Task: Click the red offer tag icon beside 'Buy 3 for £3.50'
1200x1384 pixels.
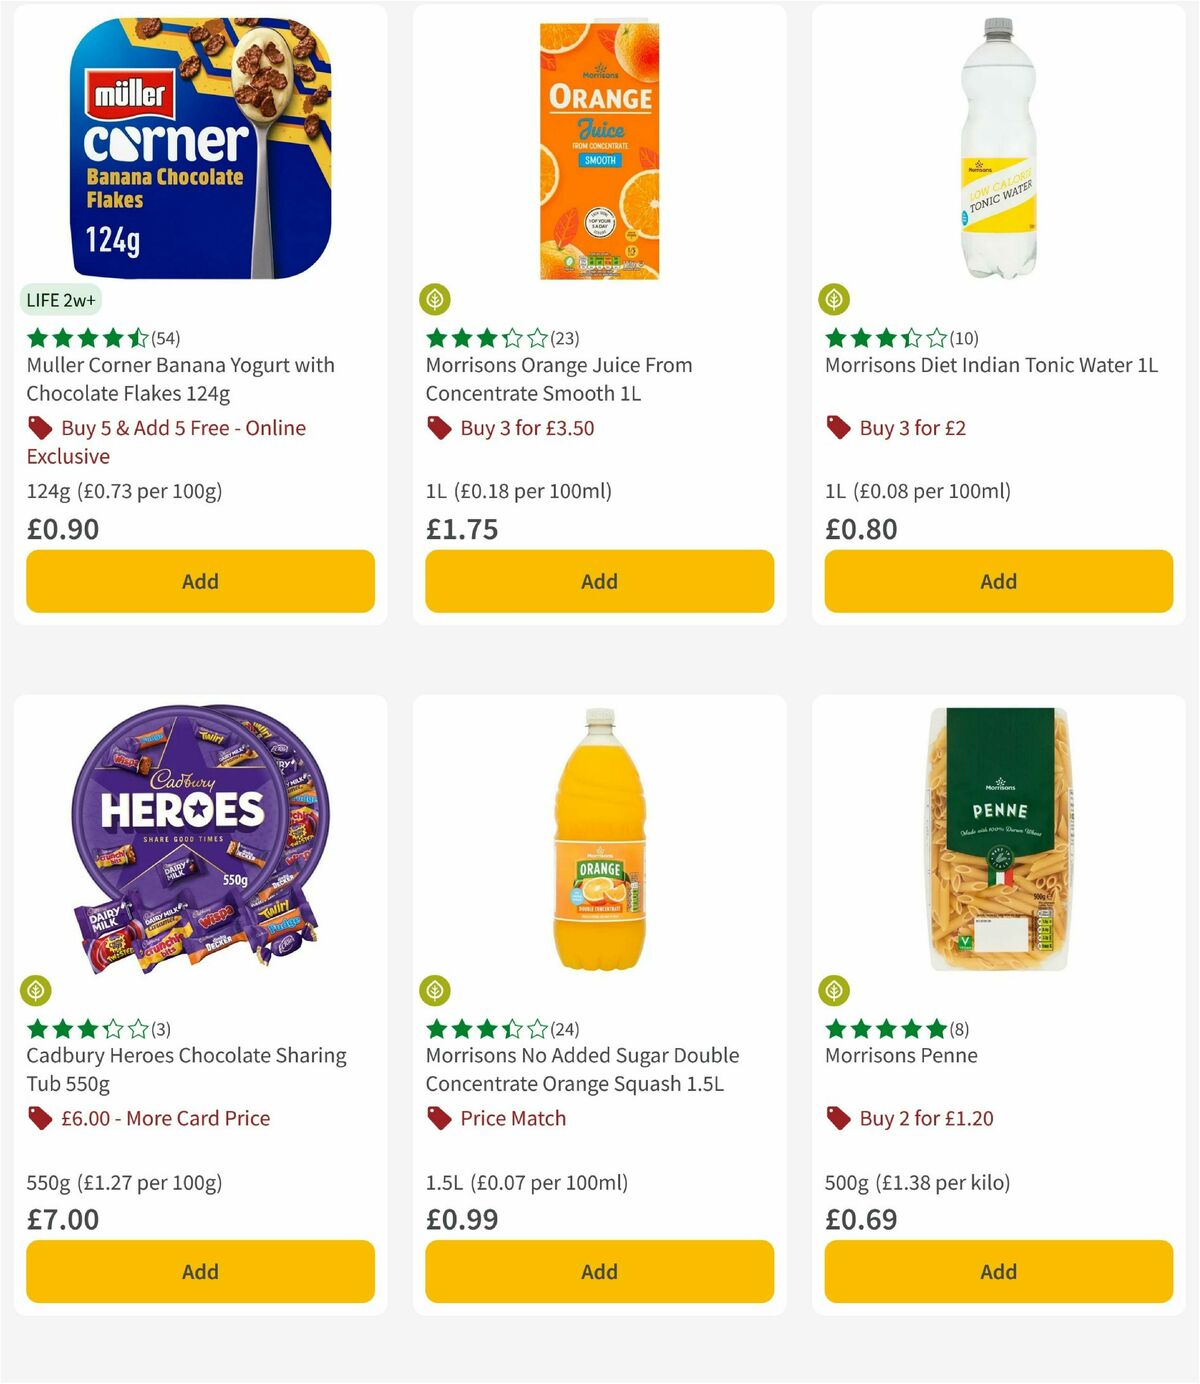Action: pyautogui.click(x=440, y=428)
